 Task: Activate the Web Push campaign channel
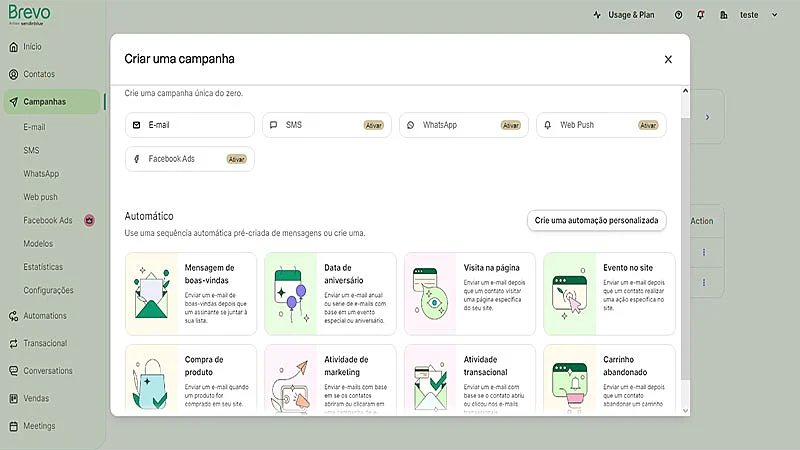[648, 125]
